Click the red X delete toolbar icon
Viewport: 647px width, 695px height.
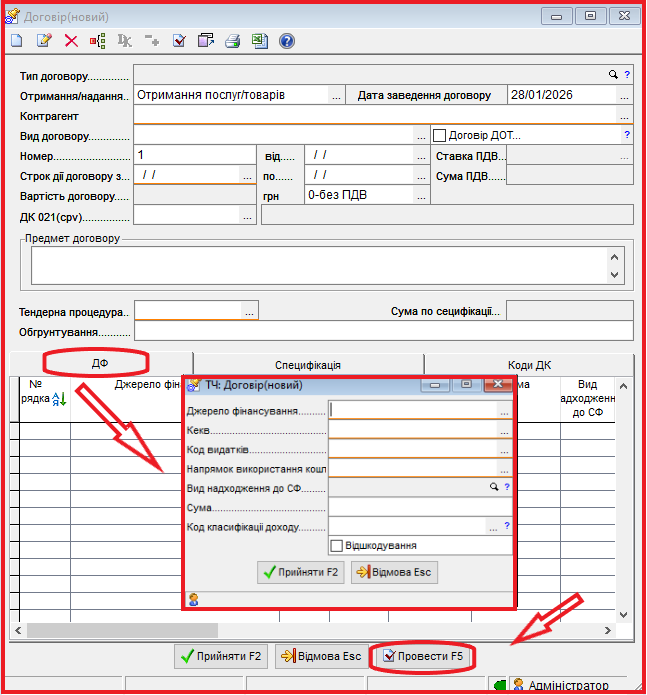click(x=71, y=41)
